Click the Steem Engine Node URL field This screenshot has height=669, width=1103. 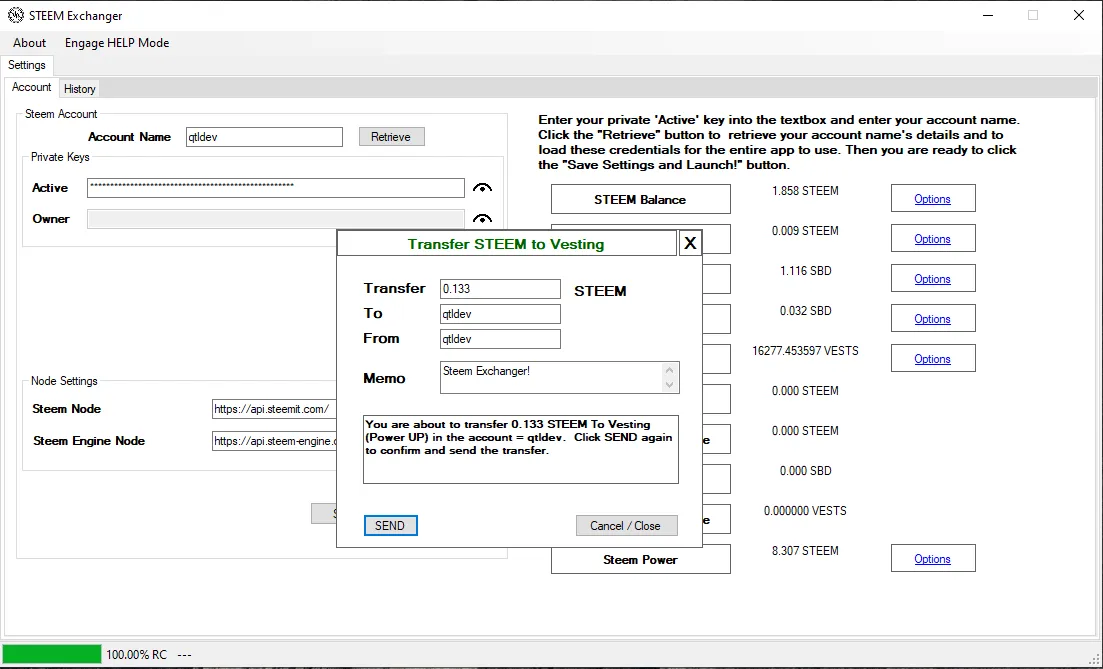tap(274, 441)
